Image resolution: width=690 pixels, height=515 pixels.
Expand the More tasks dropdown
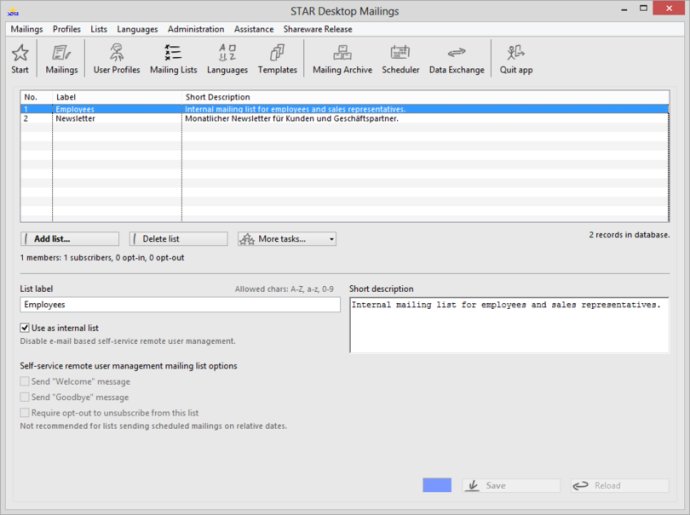pyautogui.click(x=287, y=239)
